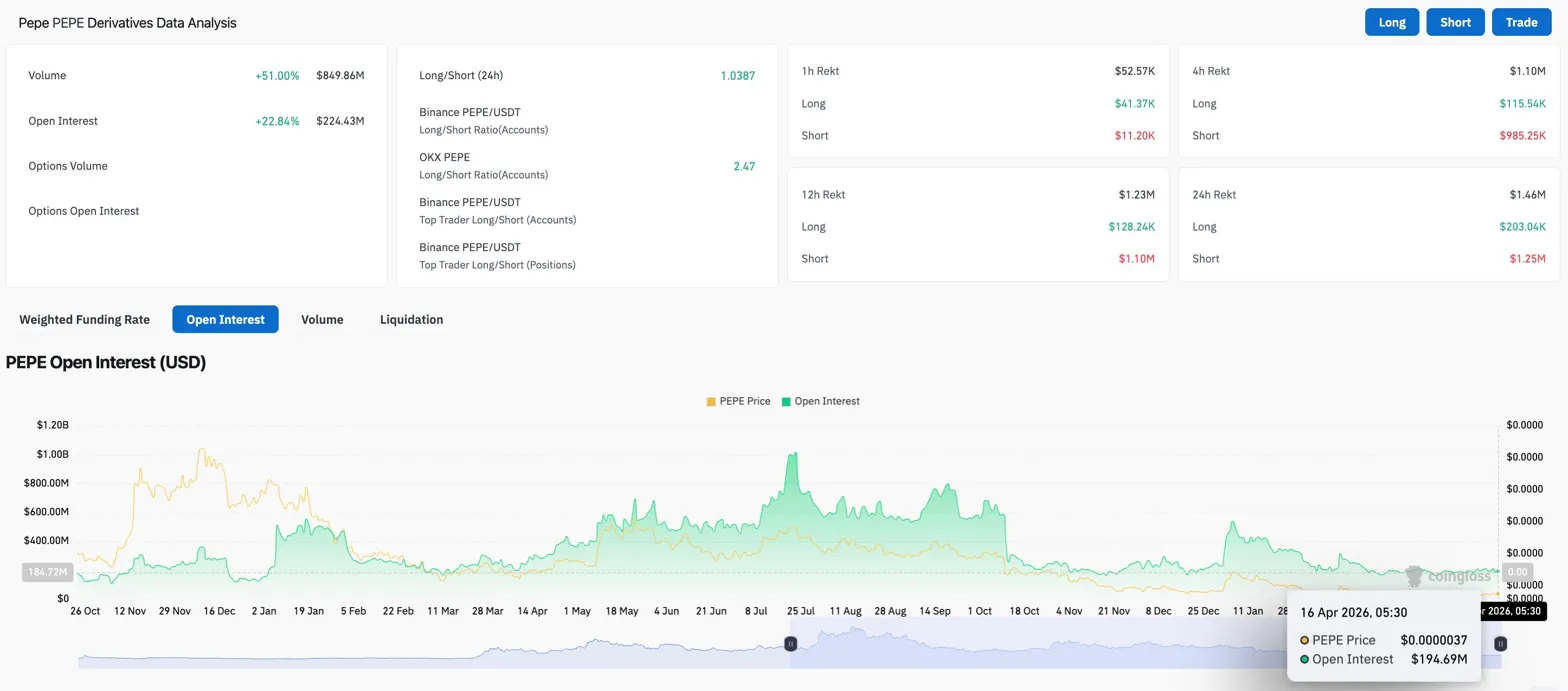Click the 184.72M y-axis marker label

(47, 572)
